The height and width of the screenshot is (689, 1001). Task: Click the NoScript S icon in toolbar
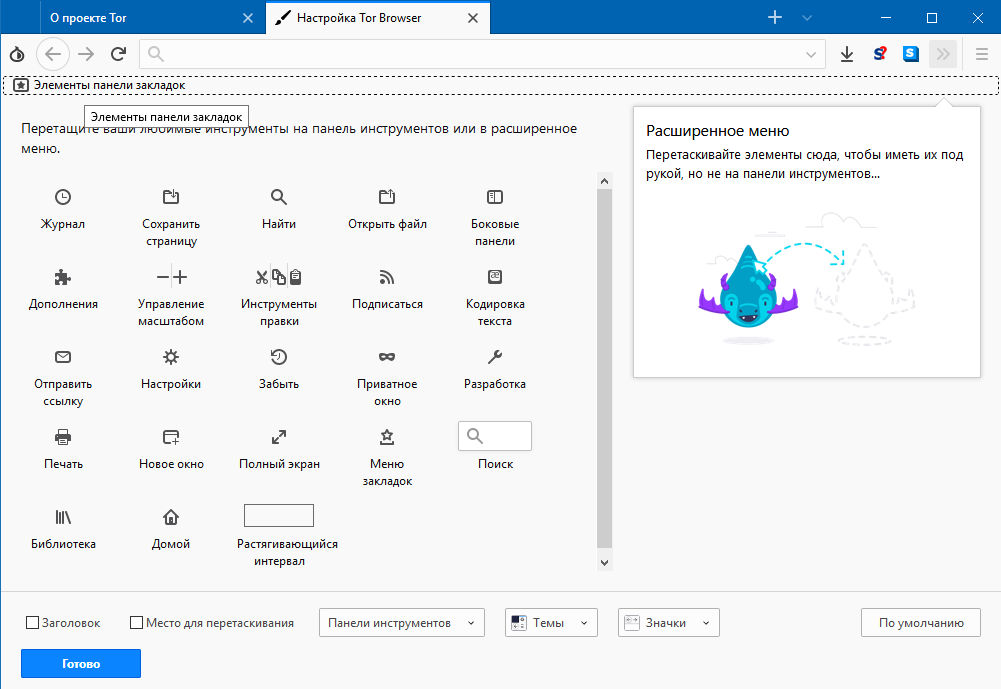[x=880, y=54]
